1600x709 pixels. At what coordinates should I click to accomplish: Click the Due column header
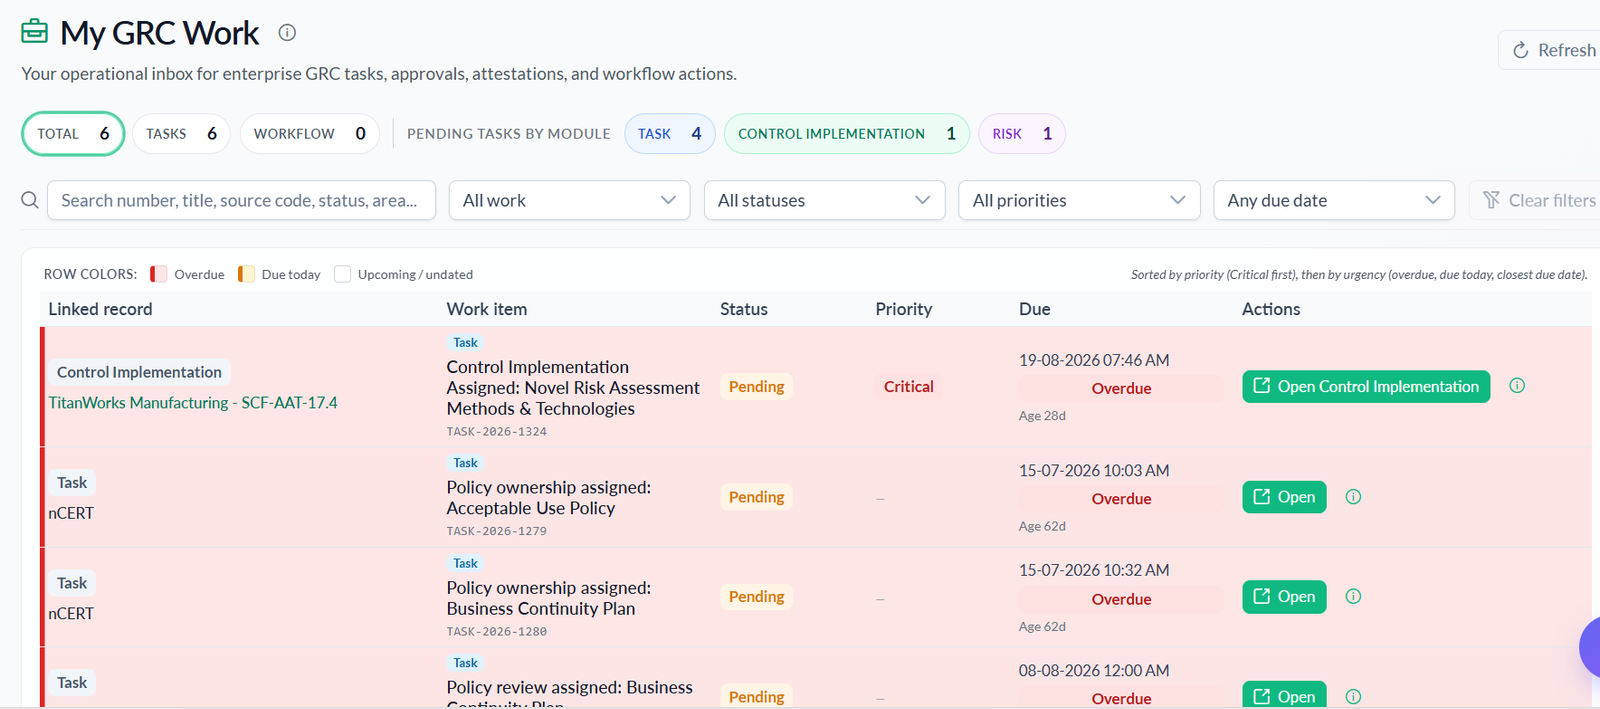[x=1034, y=309]
